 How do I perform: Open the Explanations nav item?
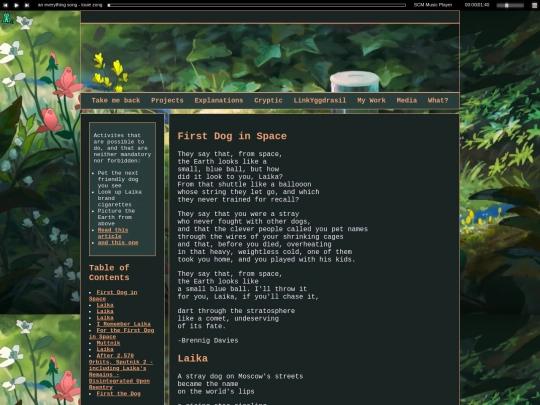[x=219, y=101]
